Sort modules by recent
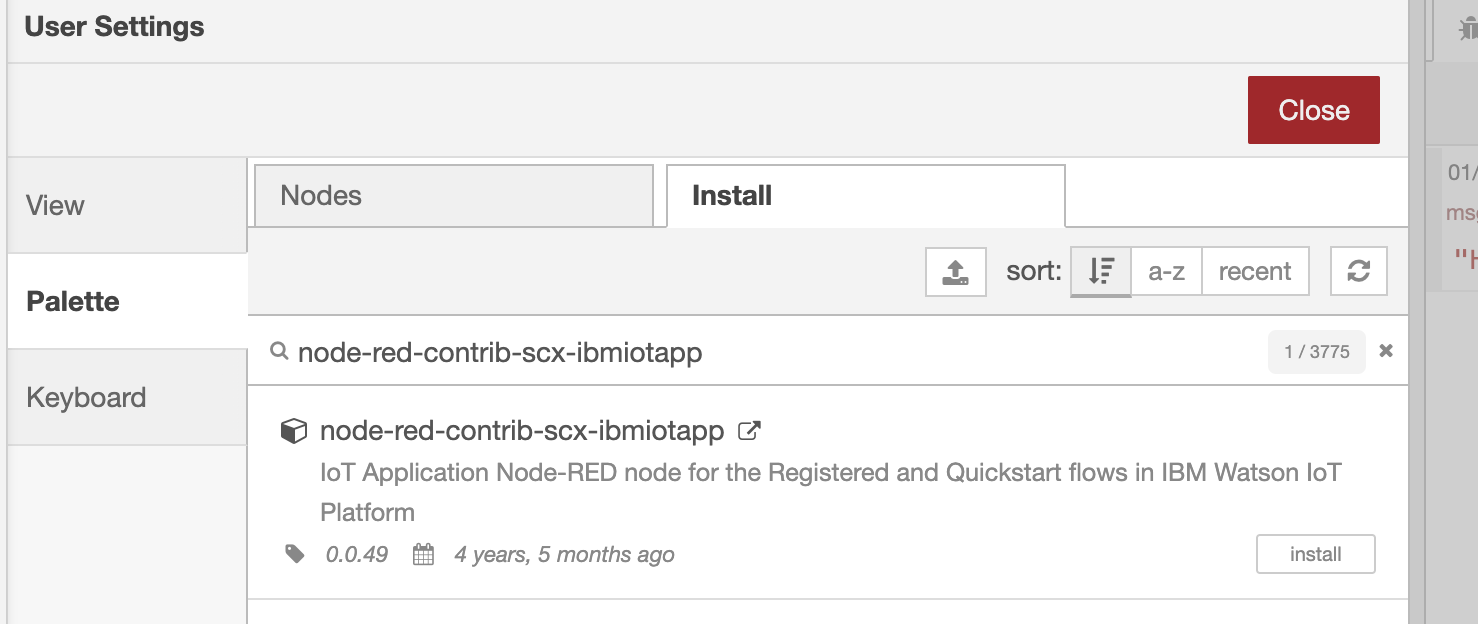Viewport: 1478px width, 624px height. [1256, 271]
